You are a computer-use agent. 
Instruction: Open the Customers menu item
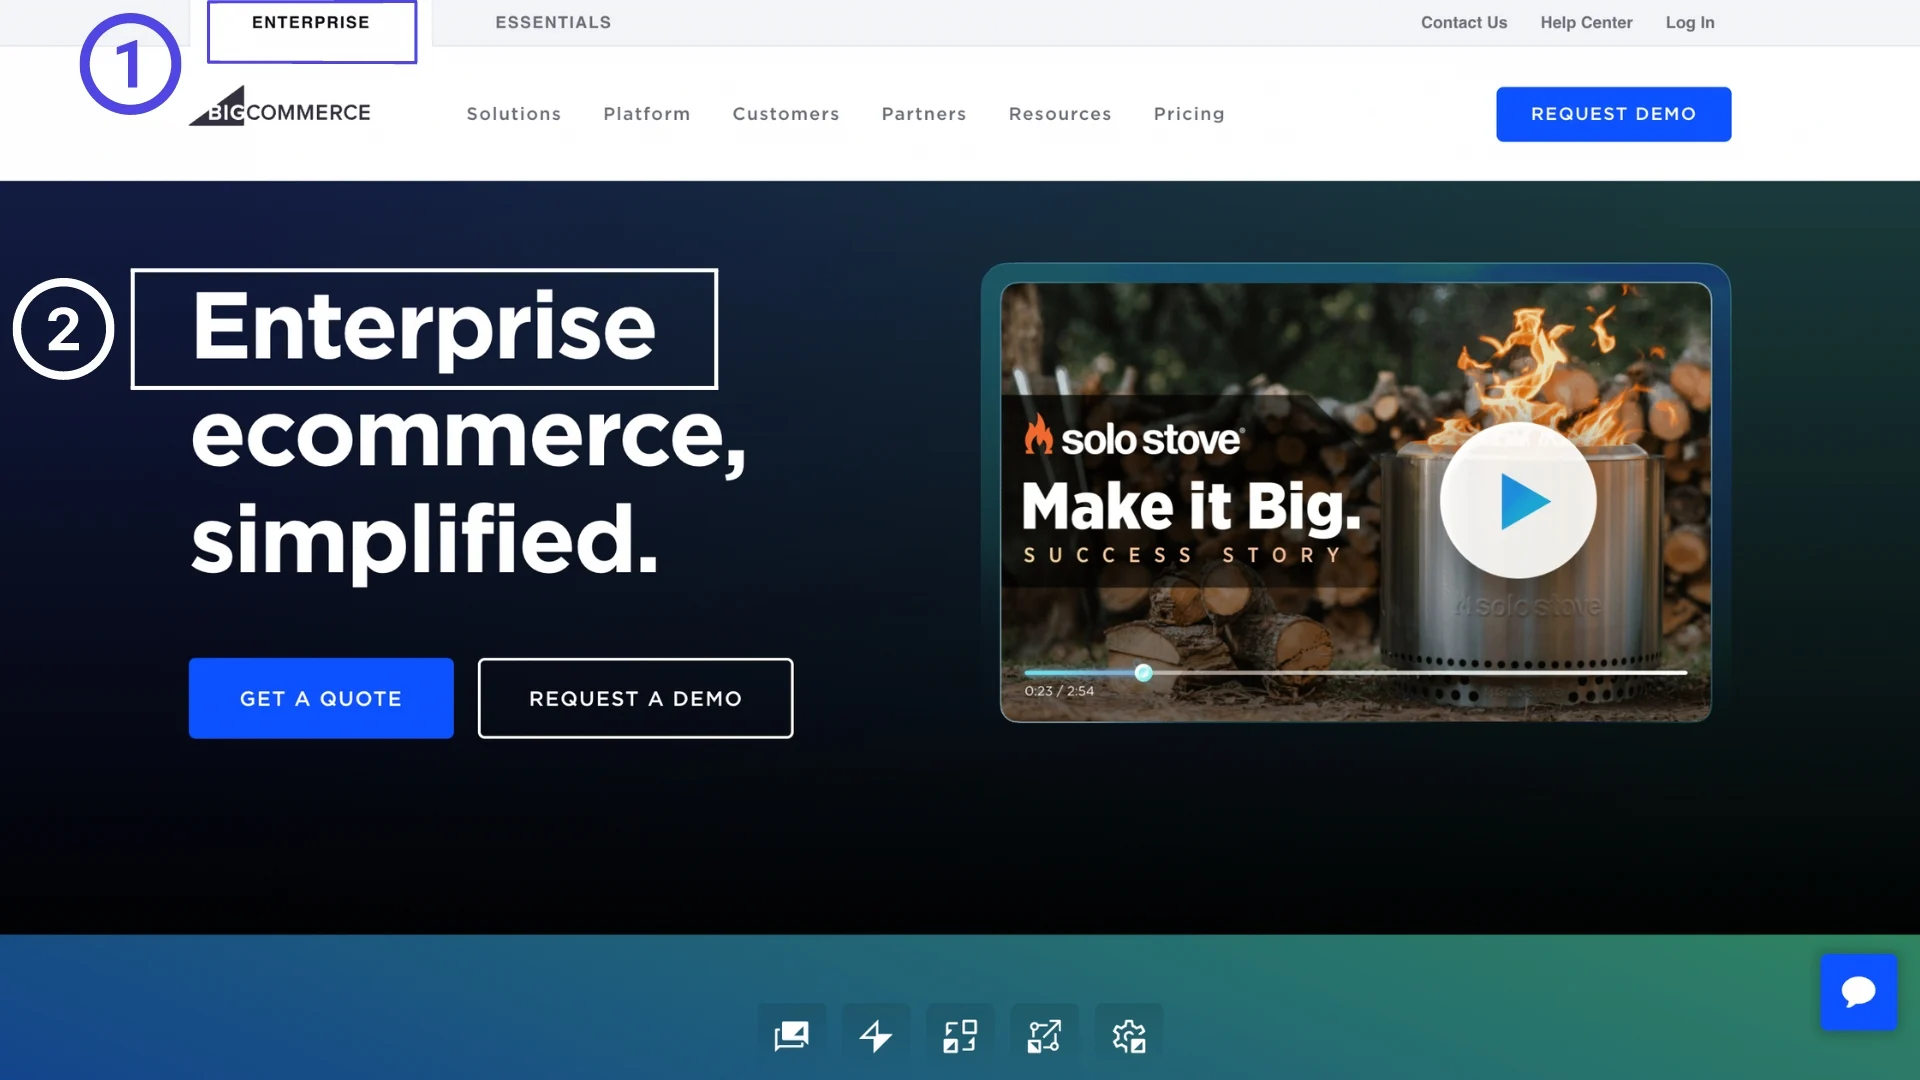786,114
